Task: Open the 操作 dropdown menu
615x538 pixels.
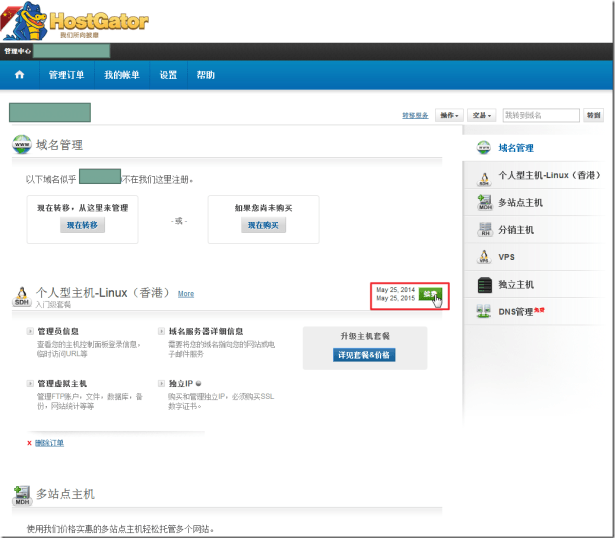Action: point(449,115)
